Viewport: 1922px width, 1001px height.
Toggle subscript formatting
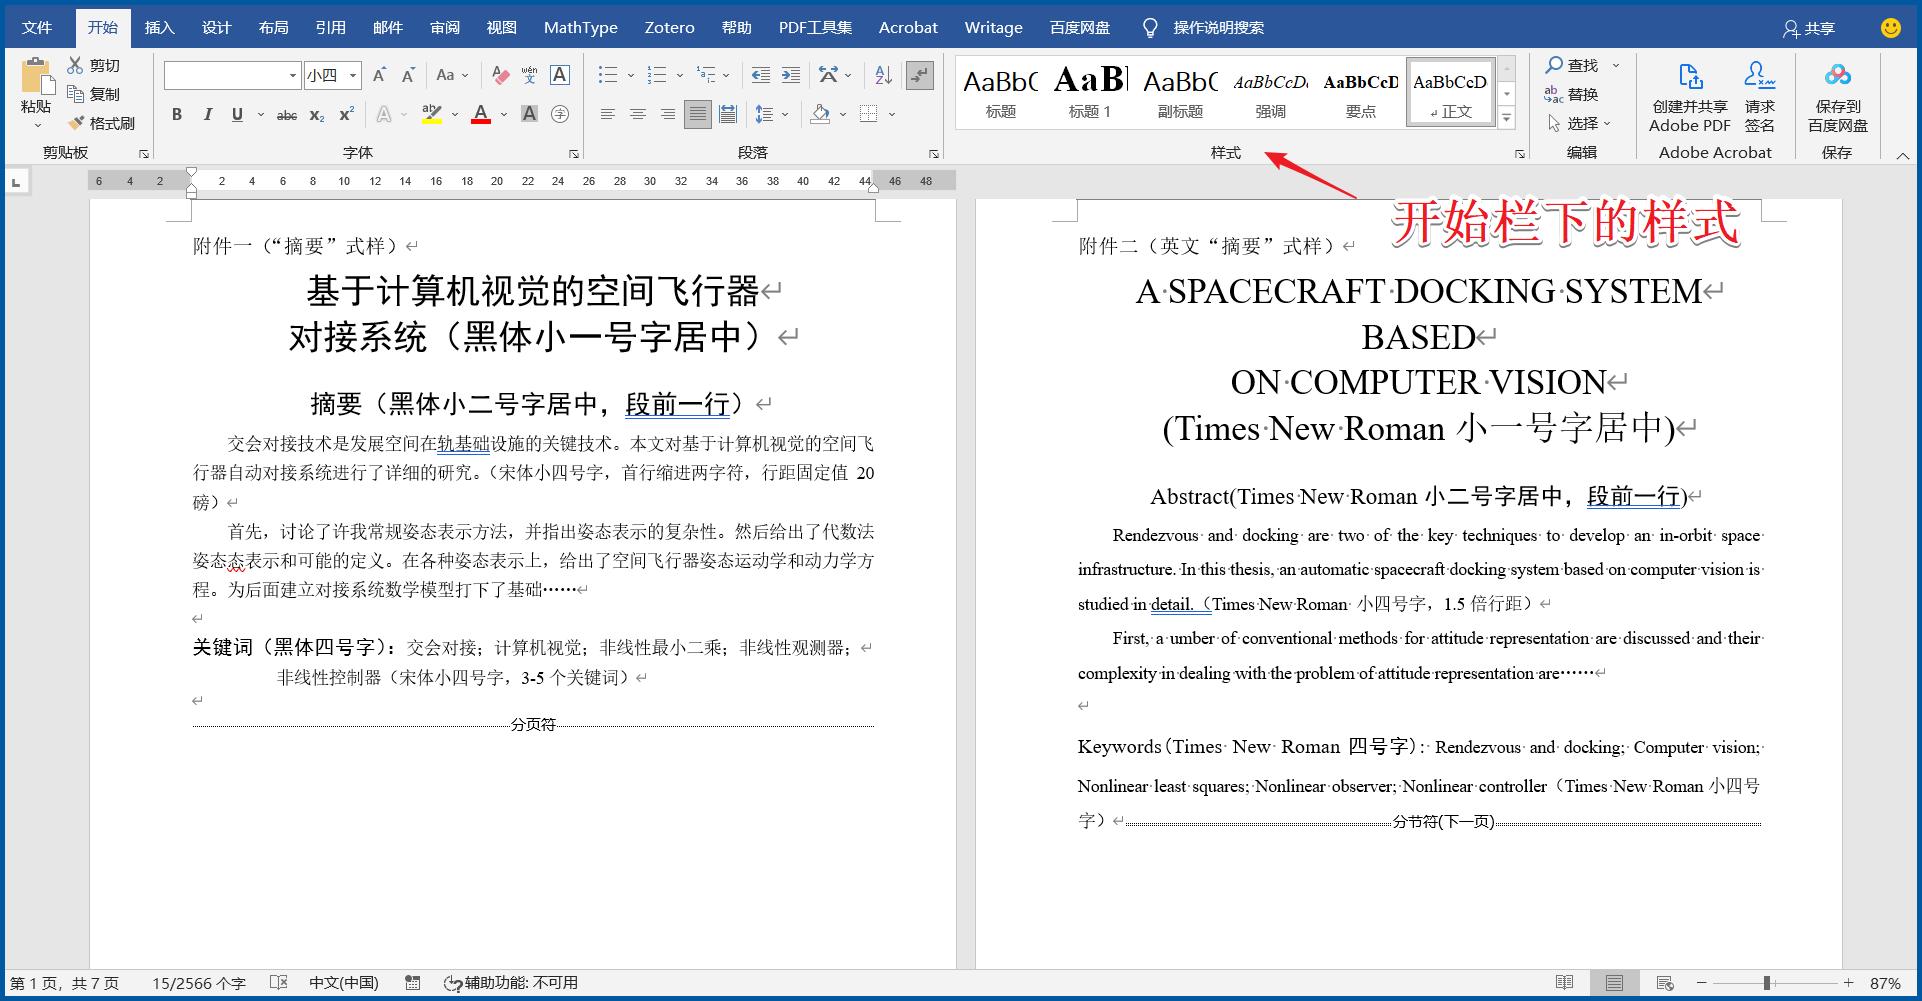tap(316, 116)
